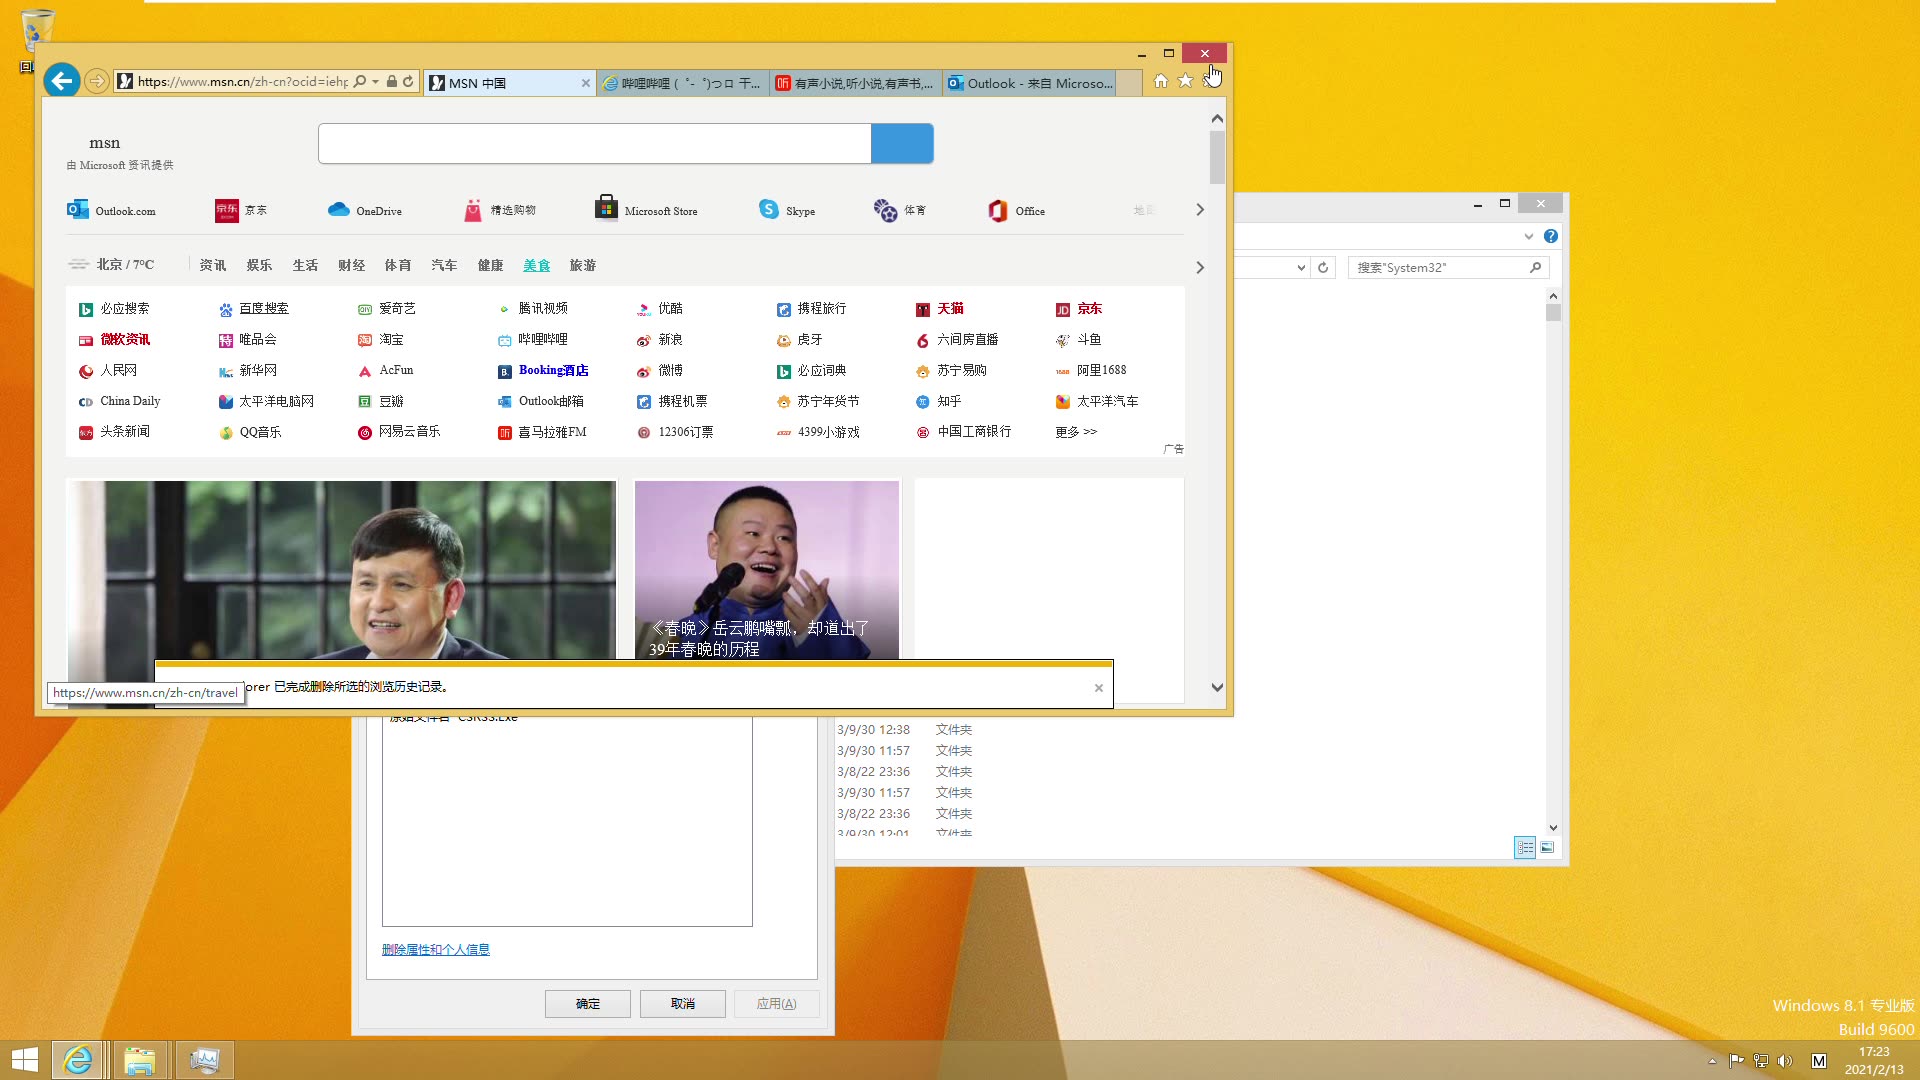Open 删除属性和个人信息 link

(436, 950)
